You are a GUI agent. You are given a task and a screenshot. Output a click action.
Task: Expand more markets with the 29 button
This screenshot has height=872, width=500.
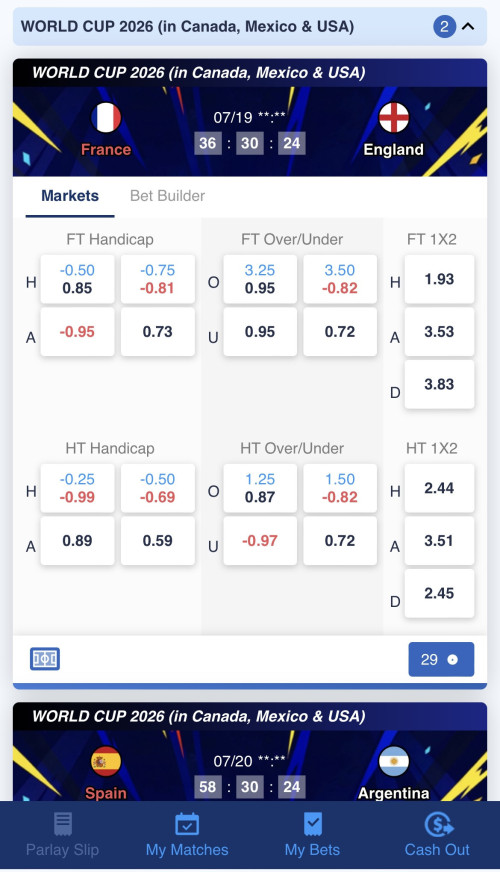[x=441, y=660]
